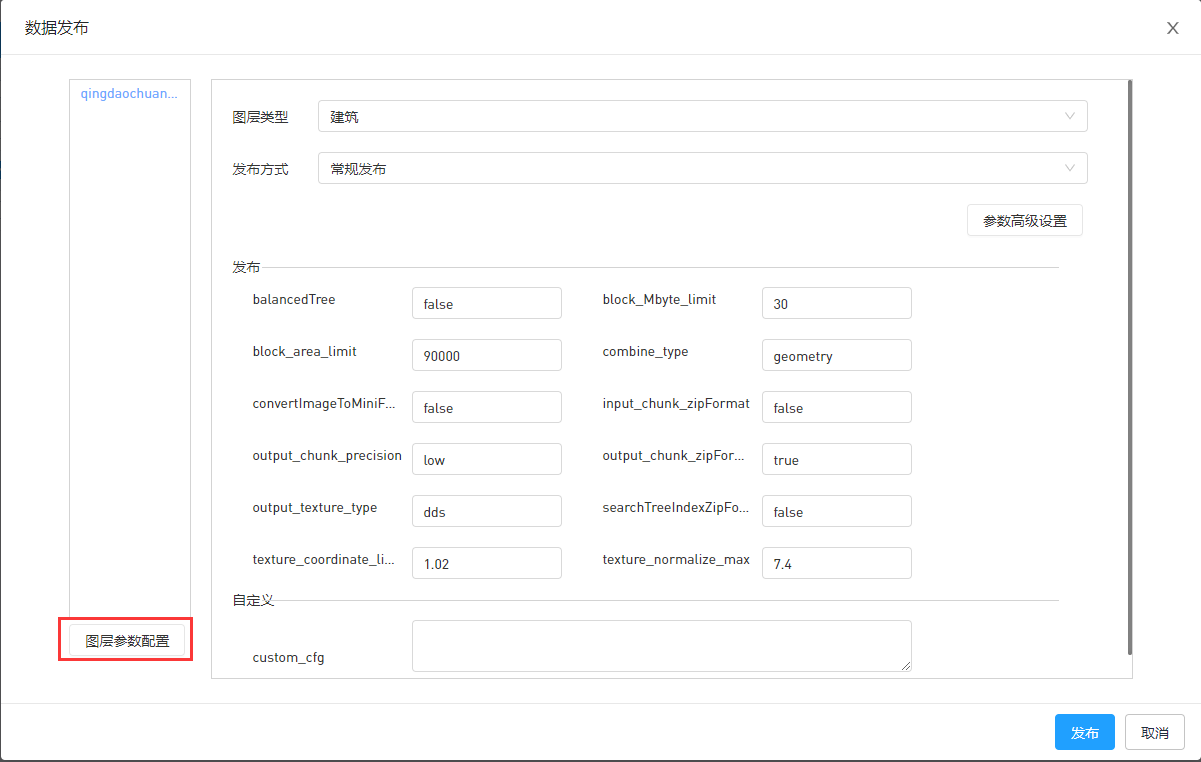Click the input_chunk_zipFormat field
Viewport: 1201px width, 762px height.
tap(836, 407)
